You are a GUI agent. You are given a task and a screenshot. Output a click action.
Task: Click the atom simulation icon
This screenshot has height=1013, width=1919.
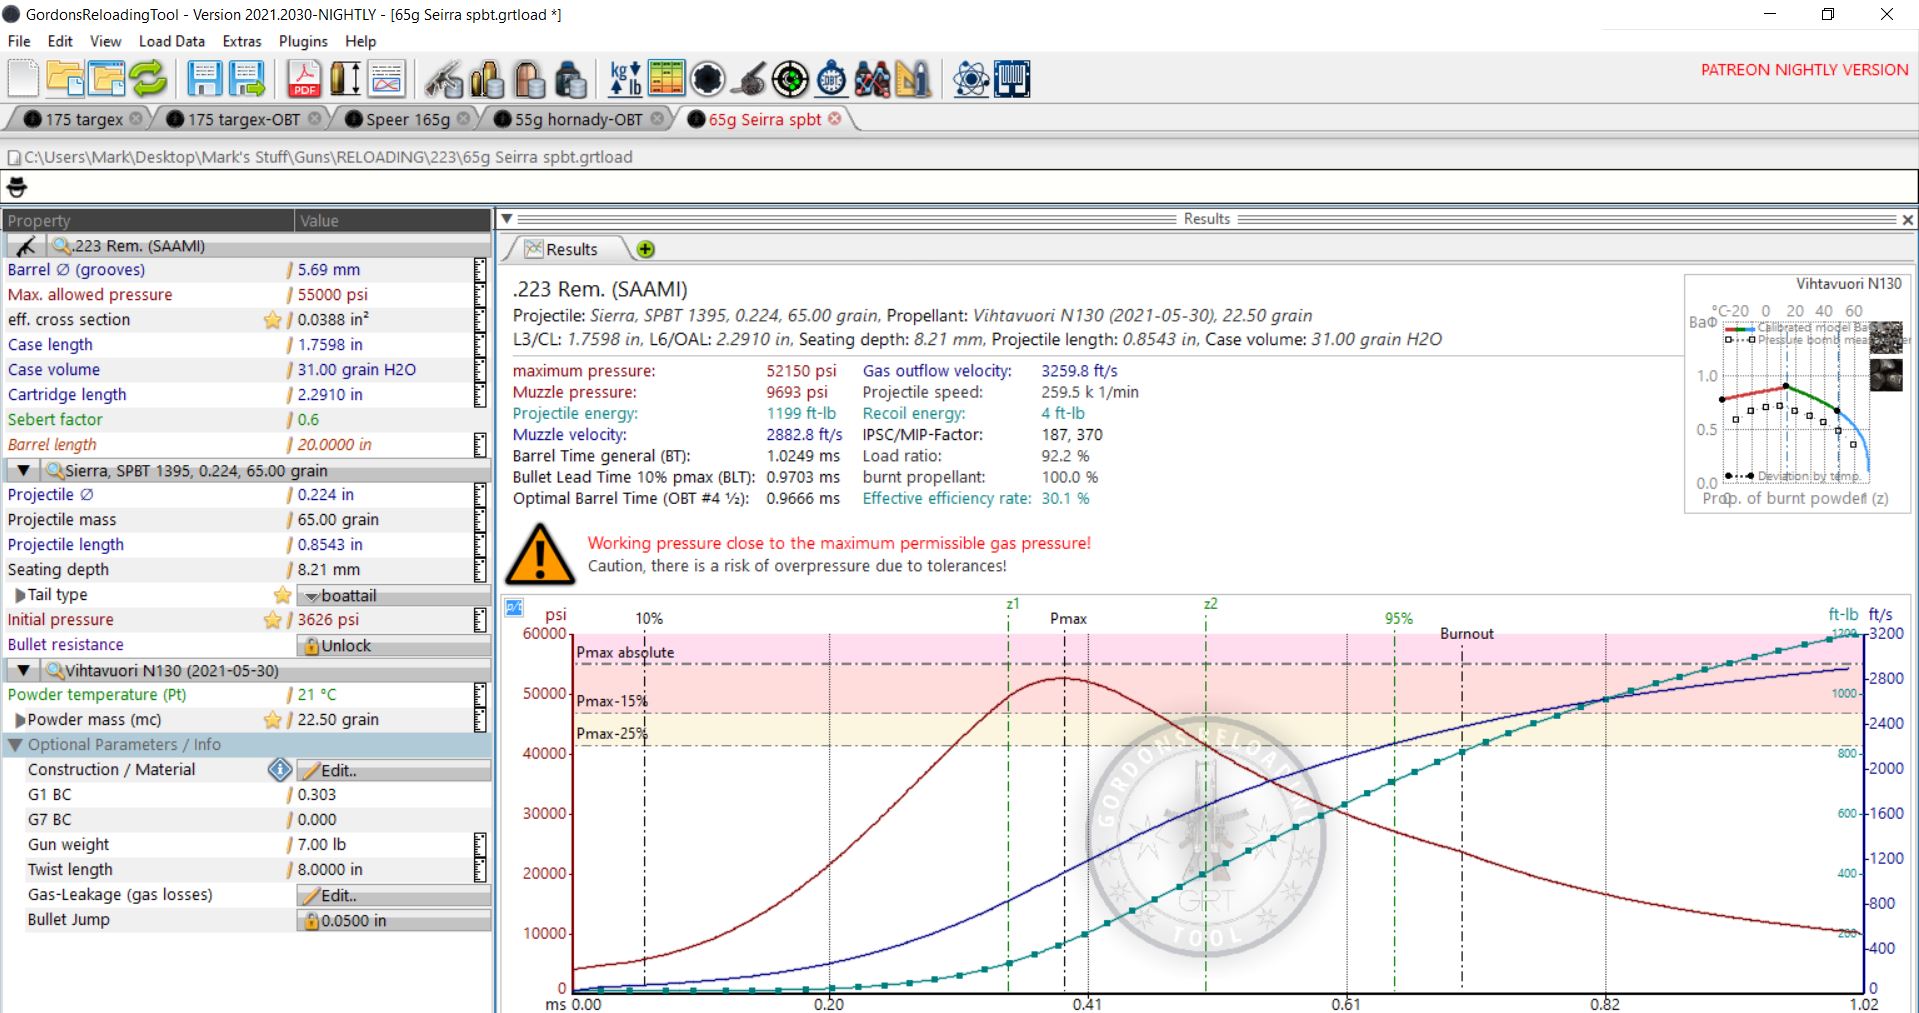coord(970,78)
